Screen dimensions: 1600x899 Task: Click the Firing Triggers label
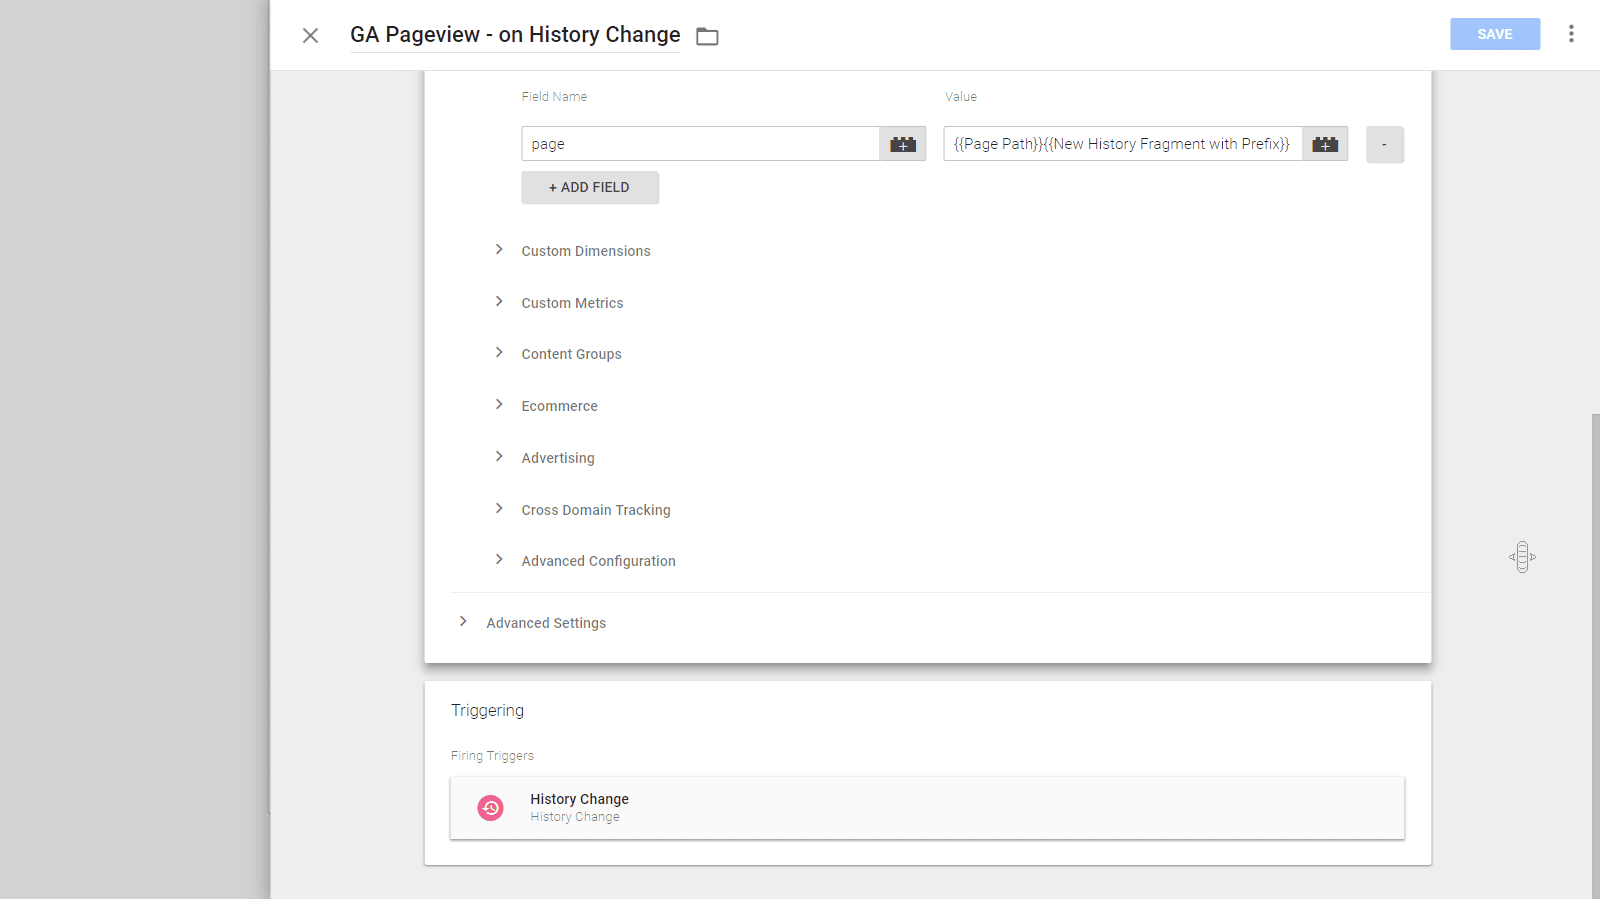click(x=492, y=756)
